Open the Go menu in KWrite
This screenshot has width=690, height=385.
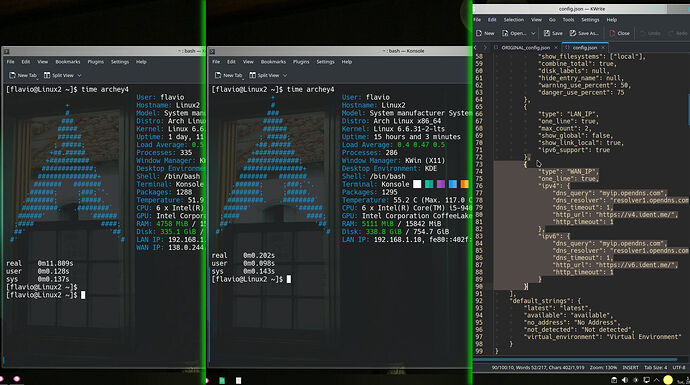pos(552,20)
